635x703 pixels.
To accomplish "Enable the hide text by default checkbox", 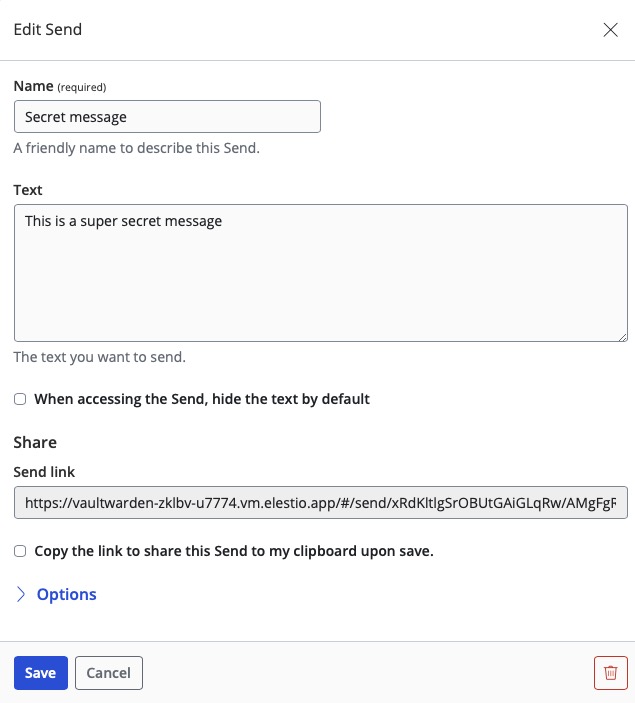I will [x=20, y=399].
